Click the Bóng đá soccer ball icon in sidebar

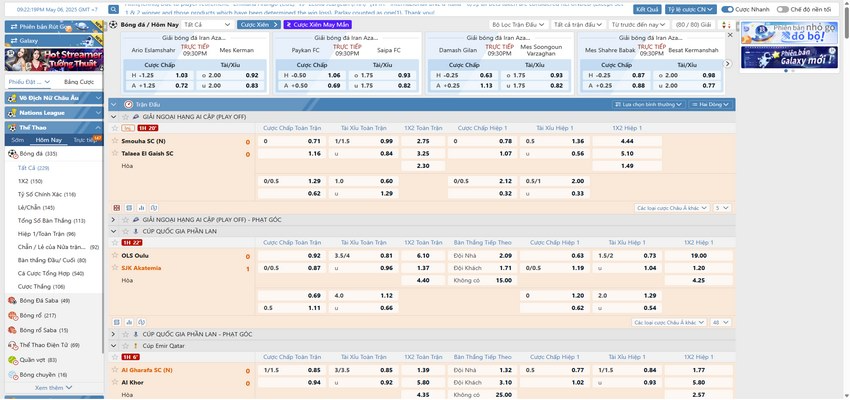point(12,154)
